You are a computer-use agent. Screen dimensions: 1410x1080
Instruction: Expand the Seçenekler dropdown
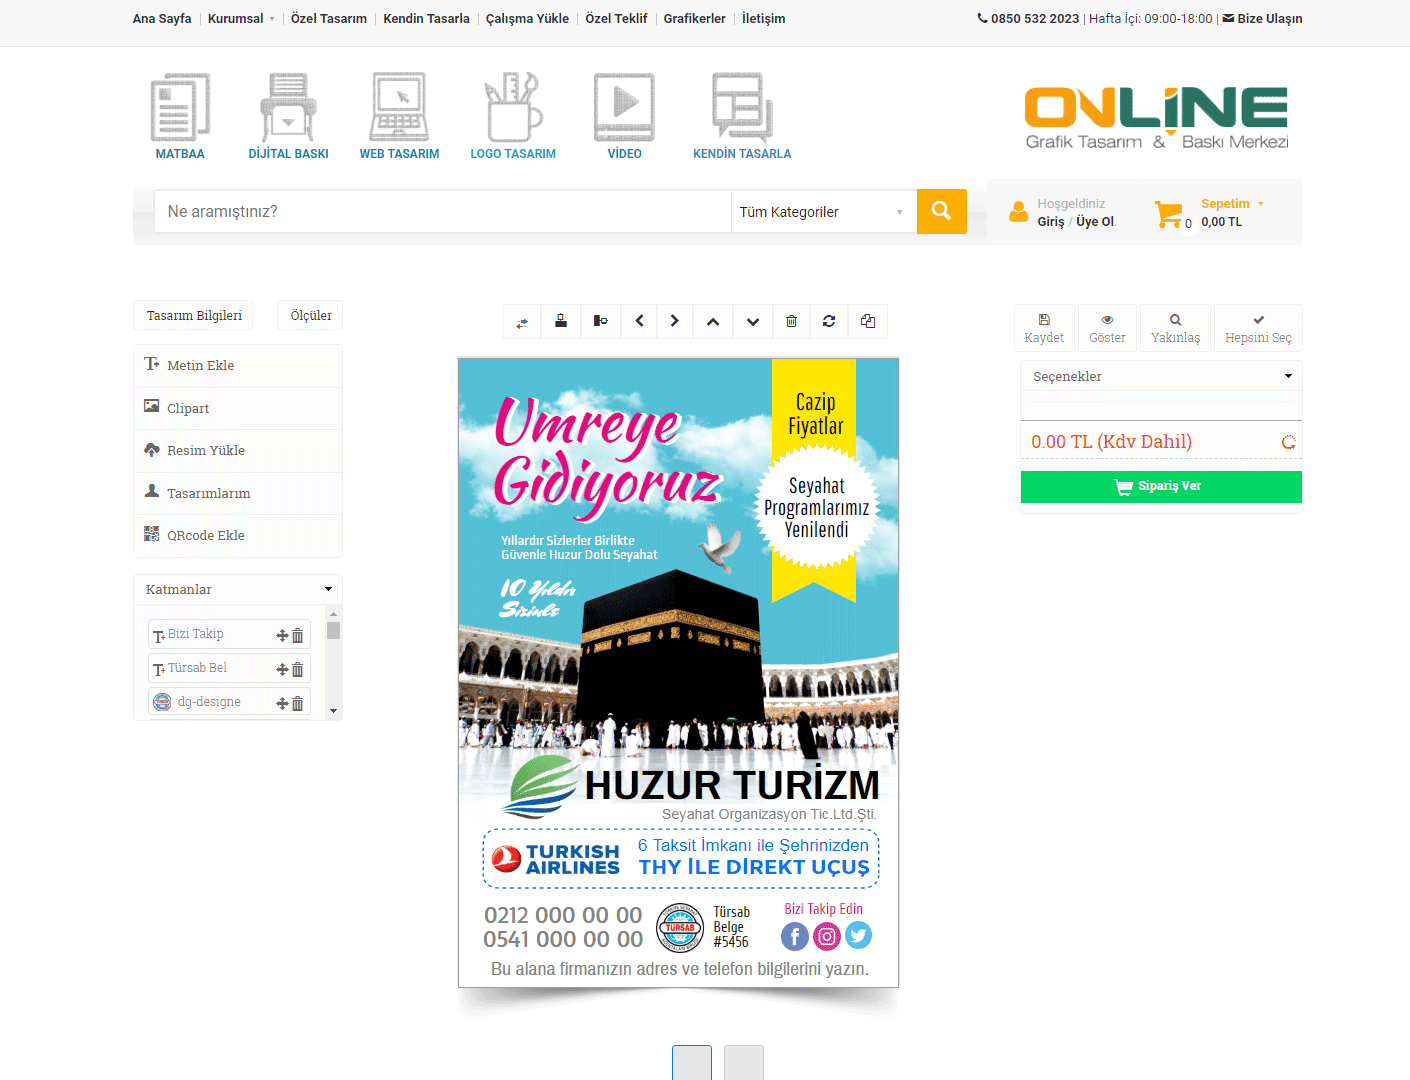[1161, 376]
